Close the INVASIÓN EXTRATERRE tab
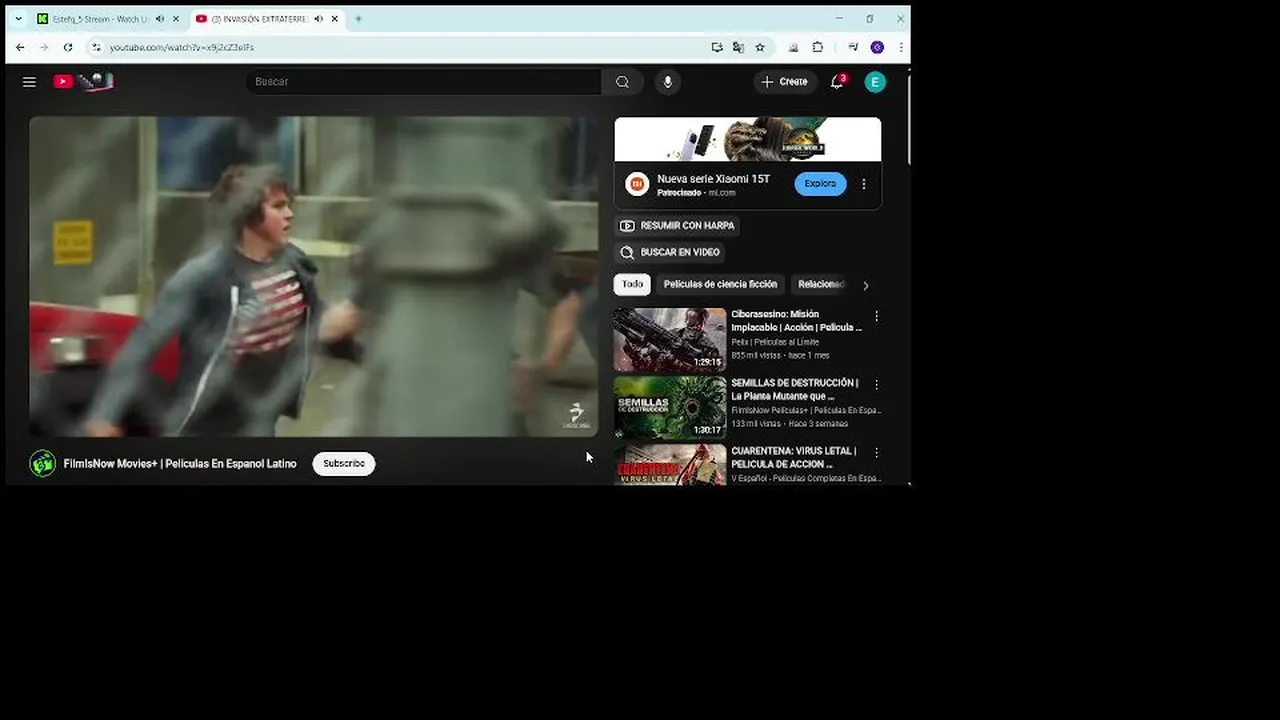Image resolution: width=1280 pixels, height=720 pixels. coord(335,19)
